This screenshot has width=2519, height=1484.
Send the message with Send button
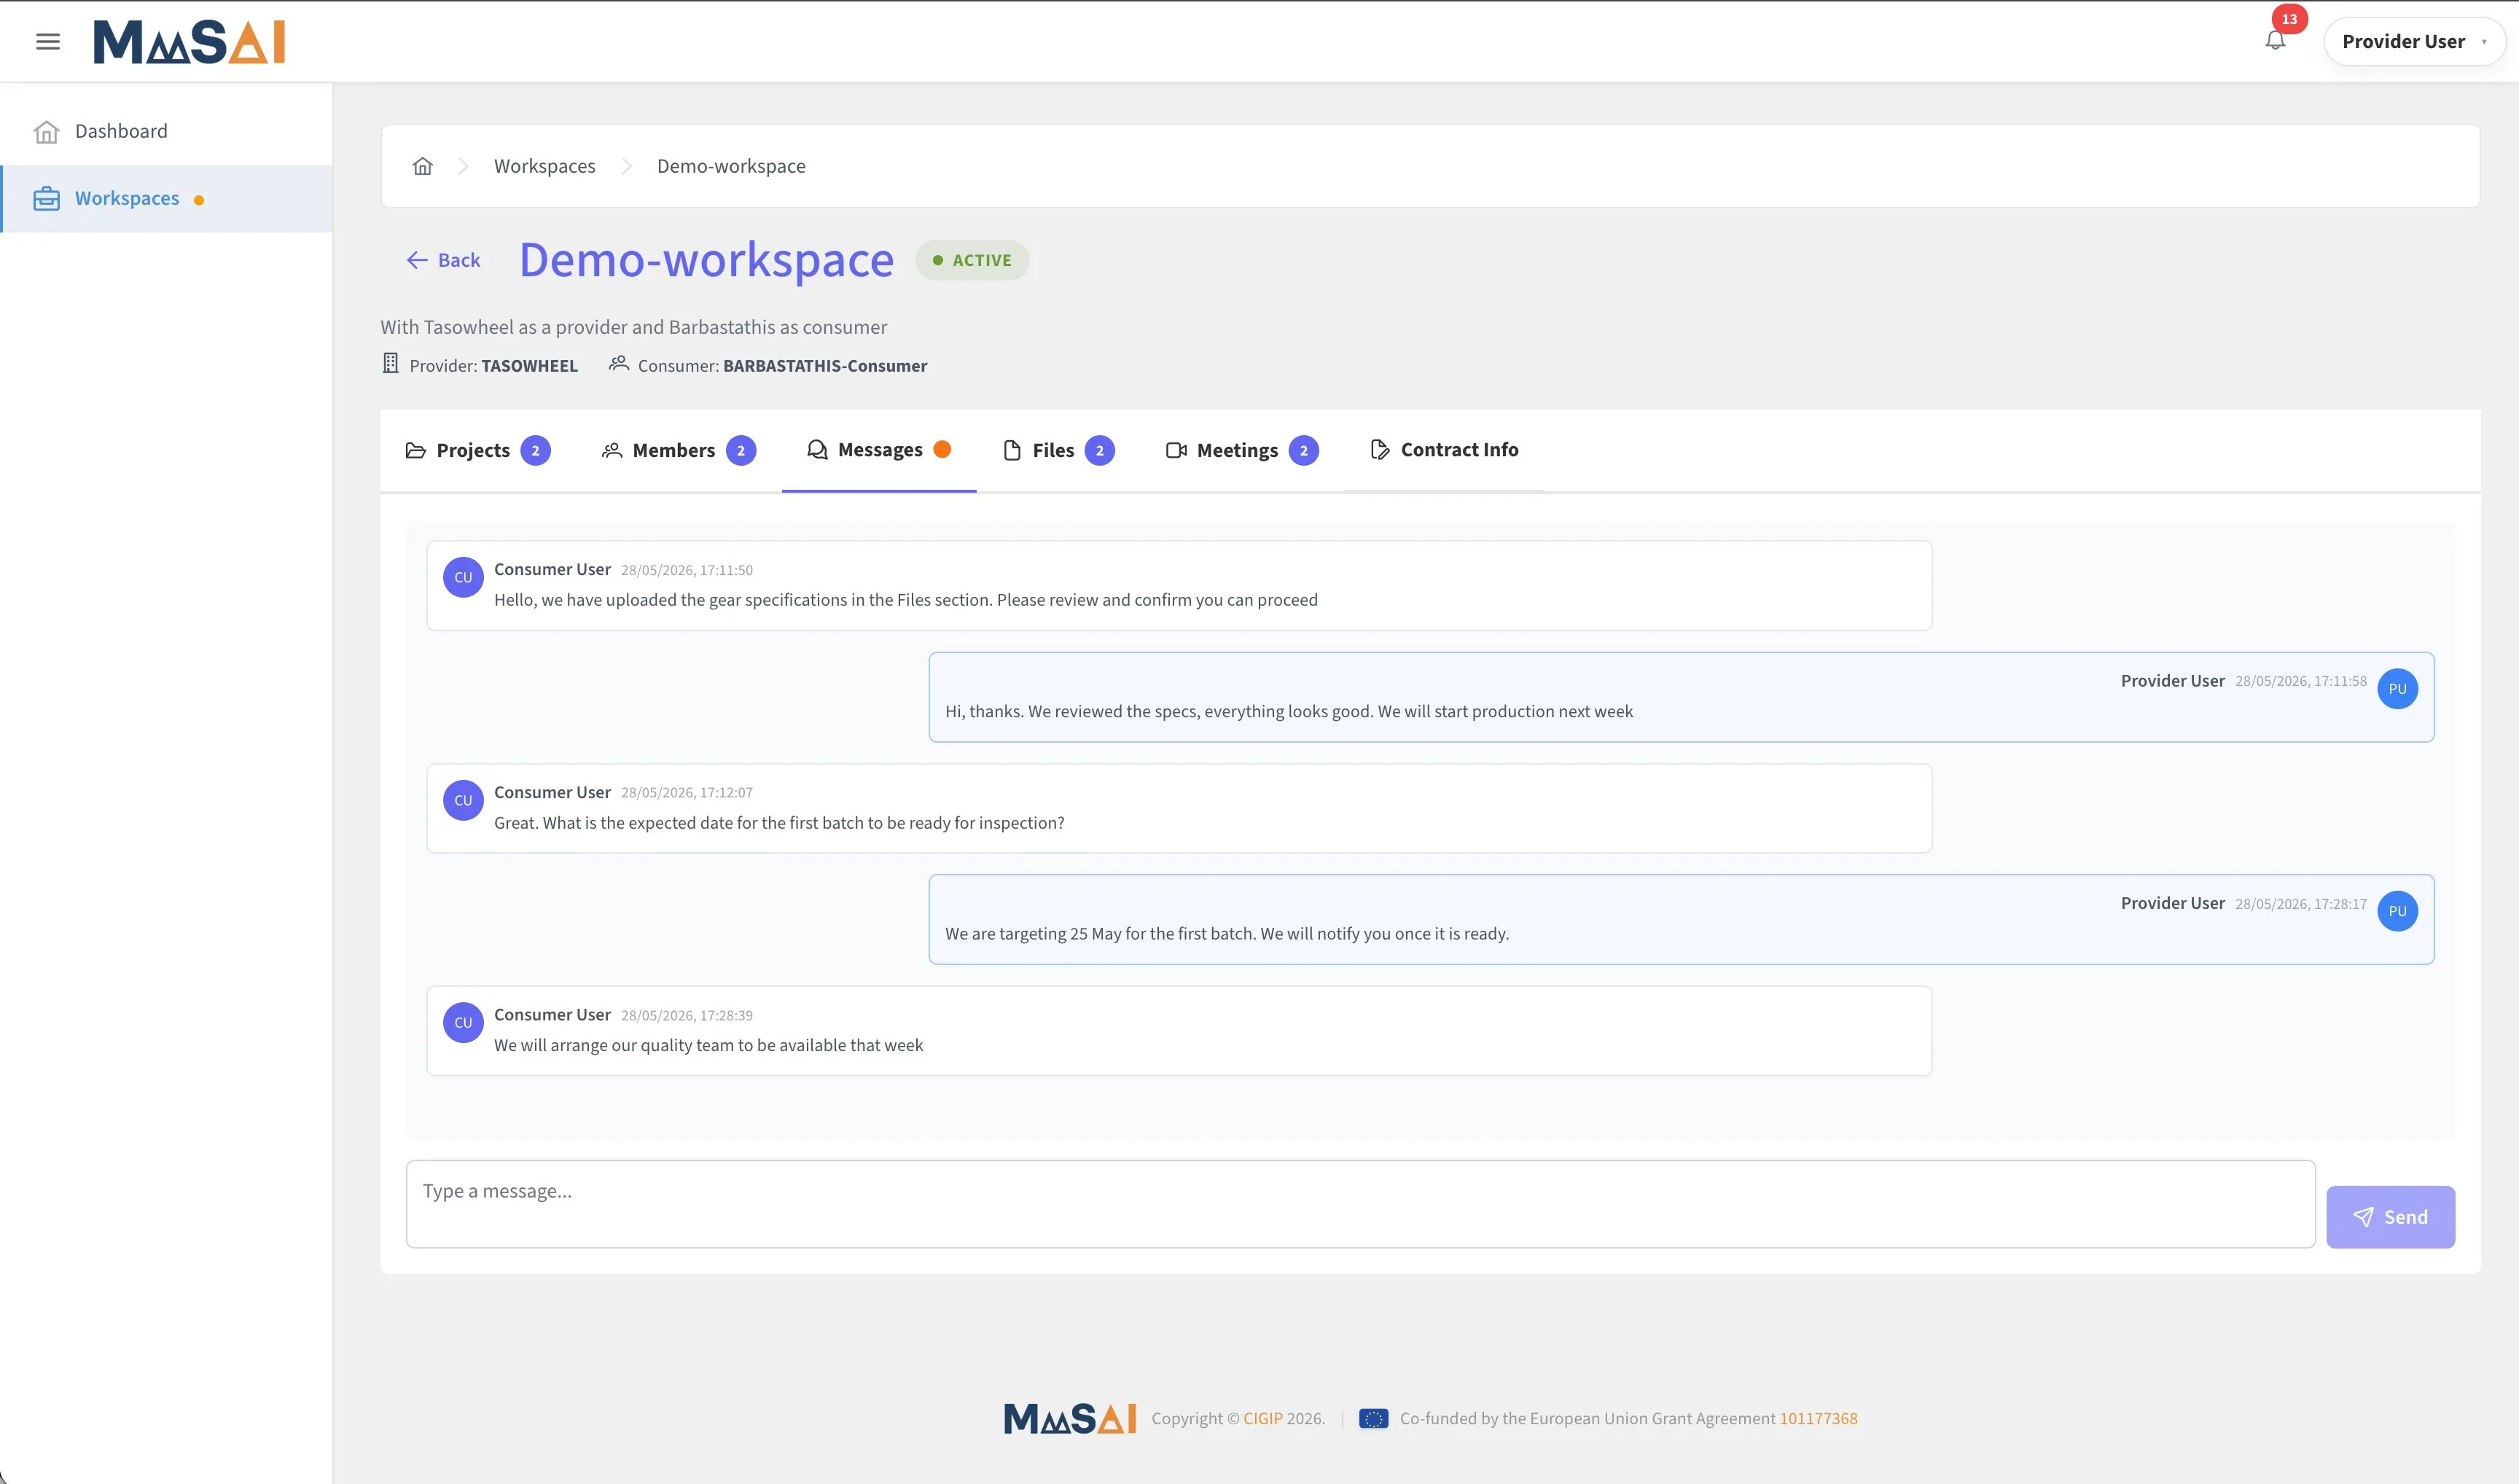pos(2390,1217)
